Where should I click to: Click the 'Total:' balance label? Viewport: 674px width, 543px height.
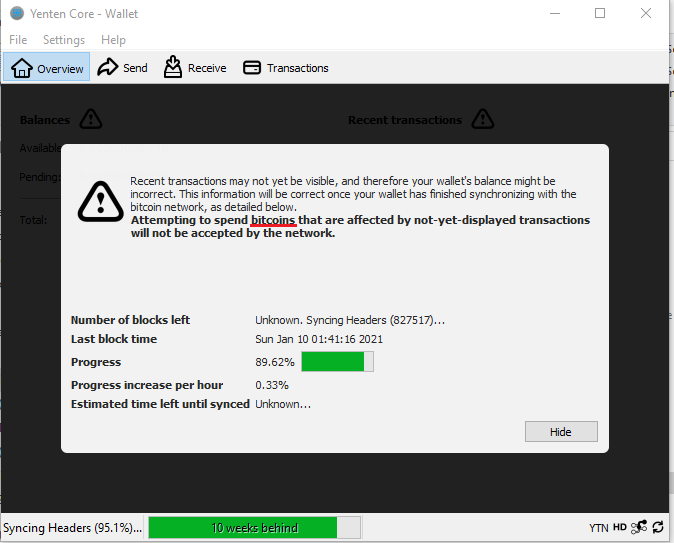[34, 220]
